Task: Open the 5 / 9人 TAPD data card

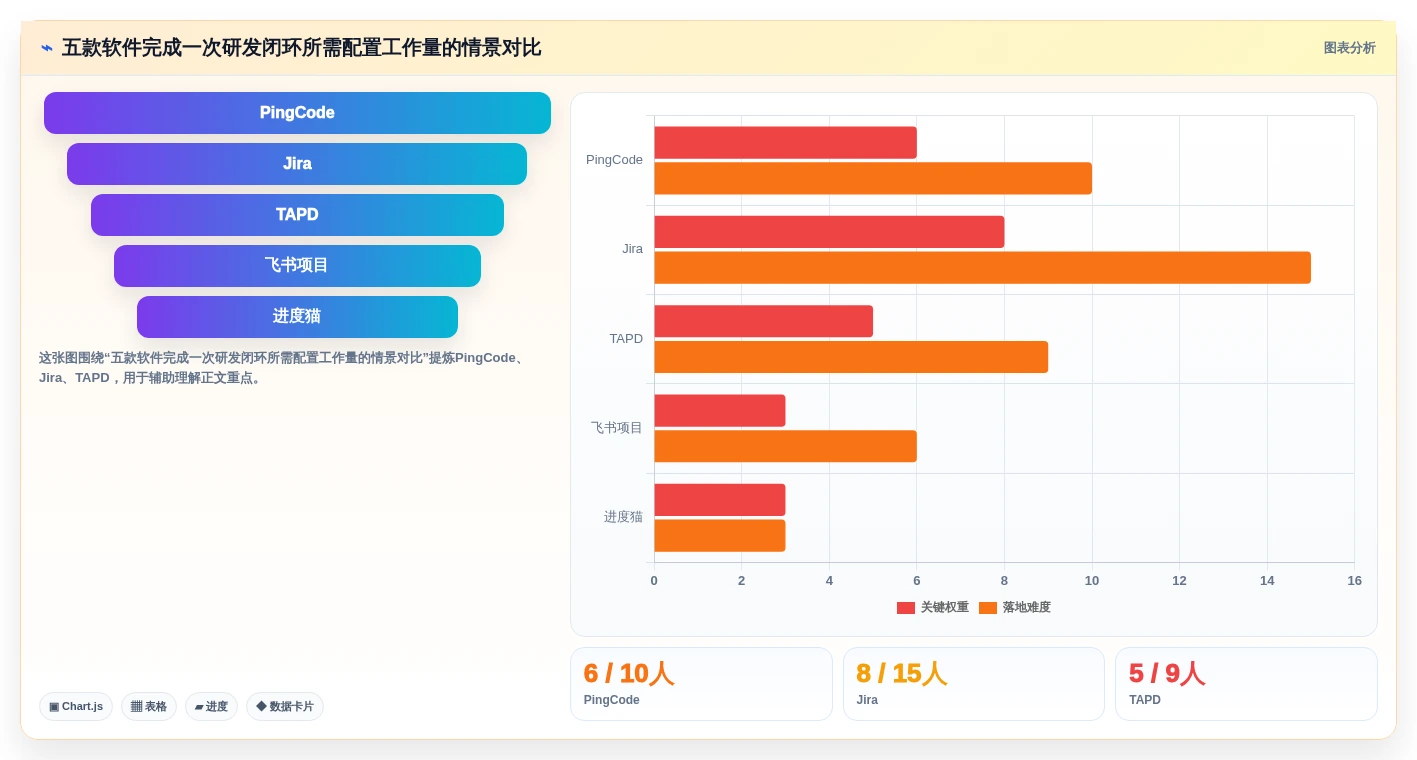Action: click(1246, 684)
